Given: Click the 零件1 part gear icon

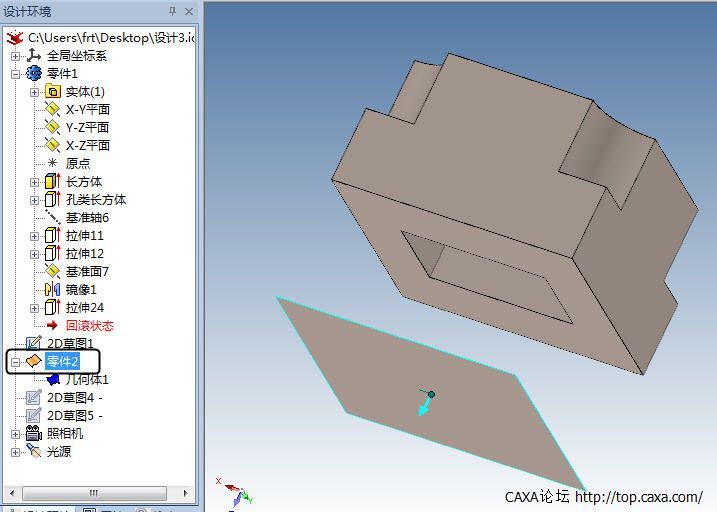Looking at the screenshot, I should click(34, 74).
